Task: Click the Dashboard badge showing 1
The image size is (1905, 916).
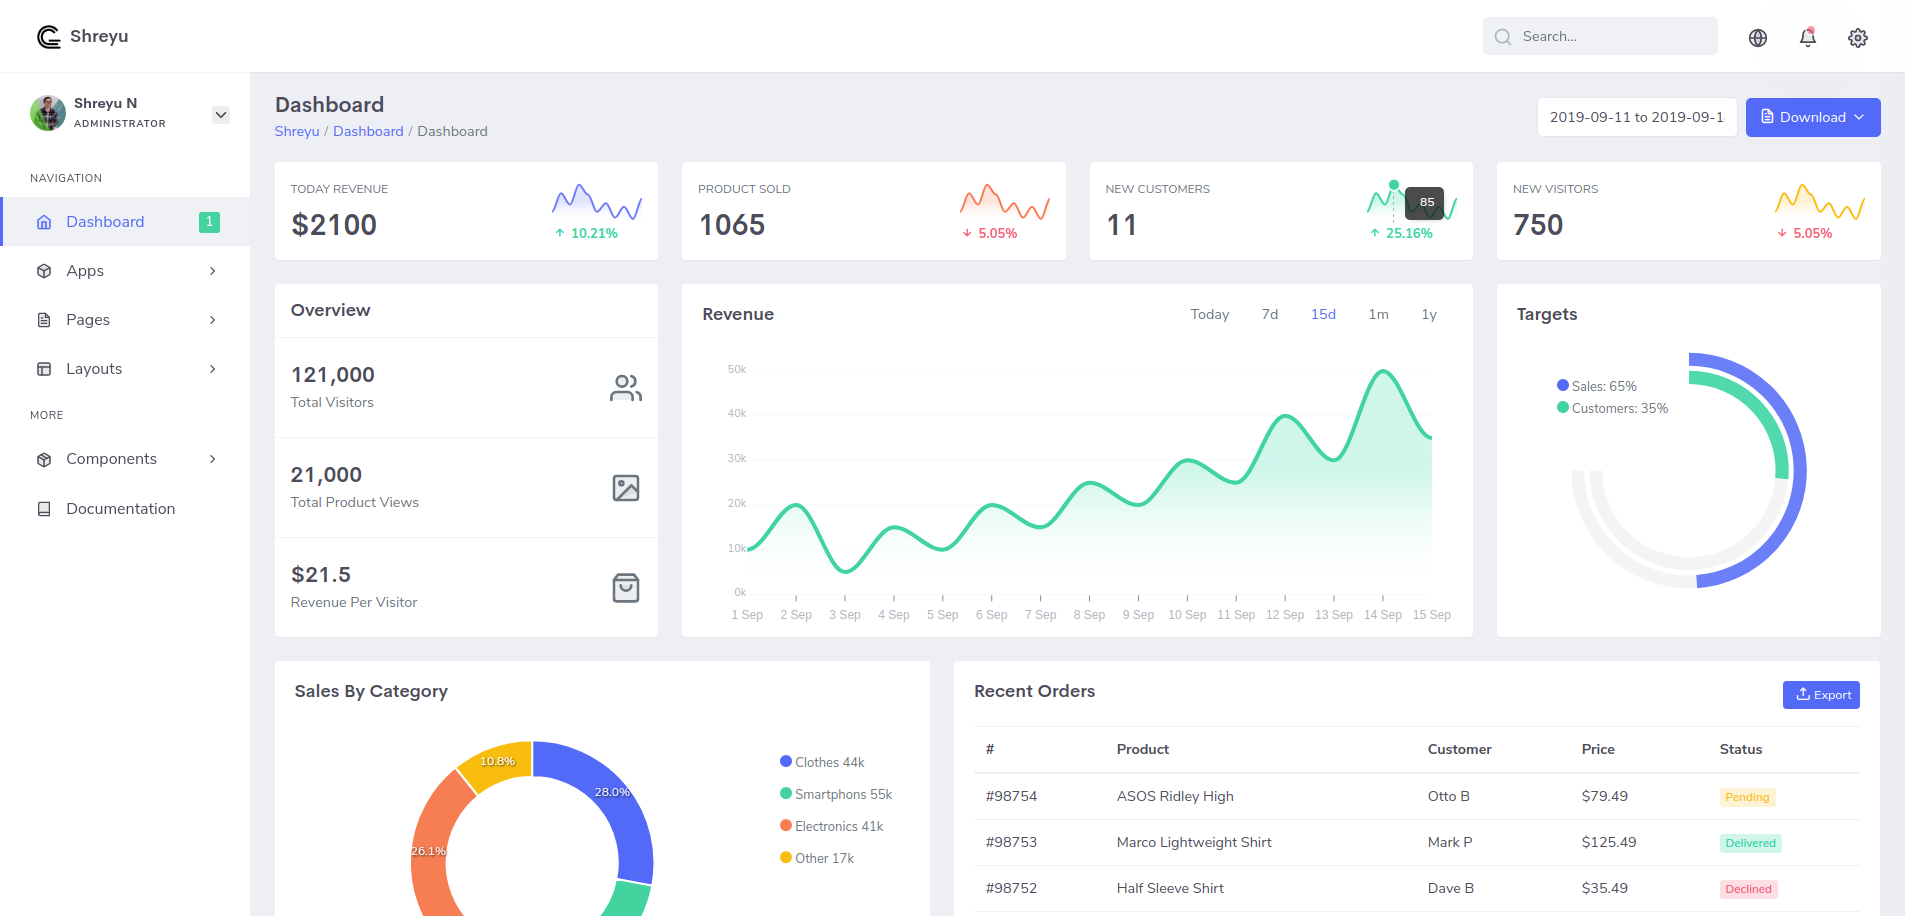Action: click(x=209, y=222)
